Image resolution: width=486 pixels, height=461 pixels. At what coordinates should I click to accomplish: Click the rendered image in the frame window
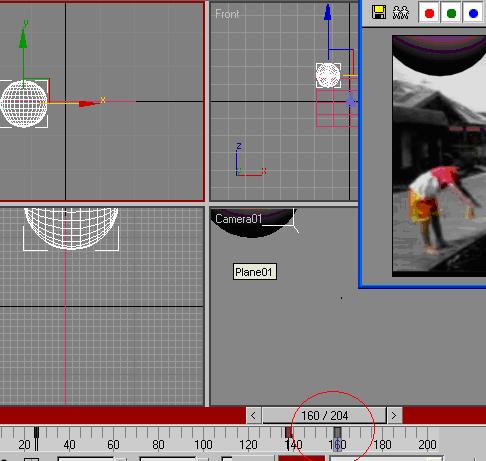pyautogui.click(x=439, y=156)
